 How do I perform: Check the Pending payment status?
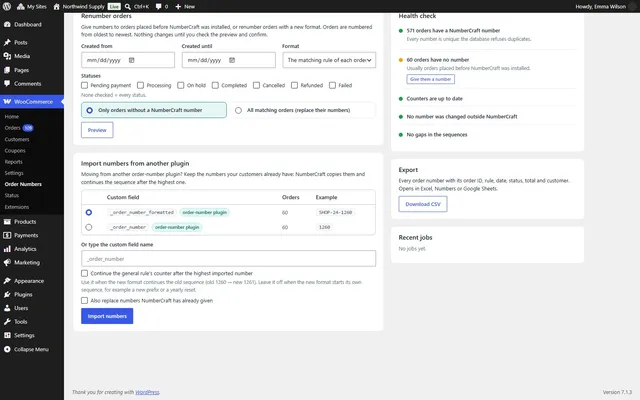[84, 85]
